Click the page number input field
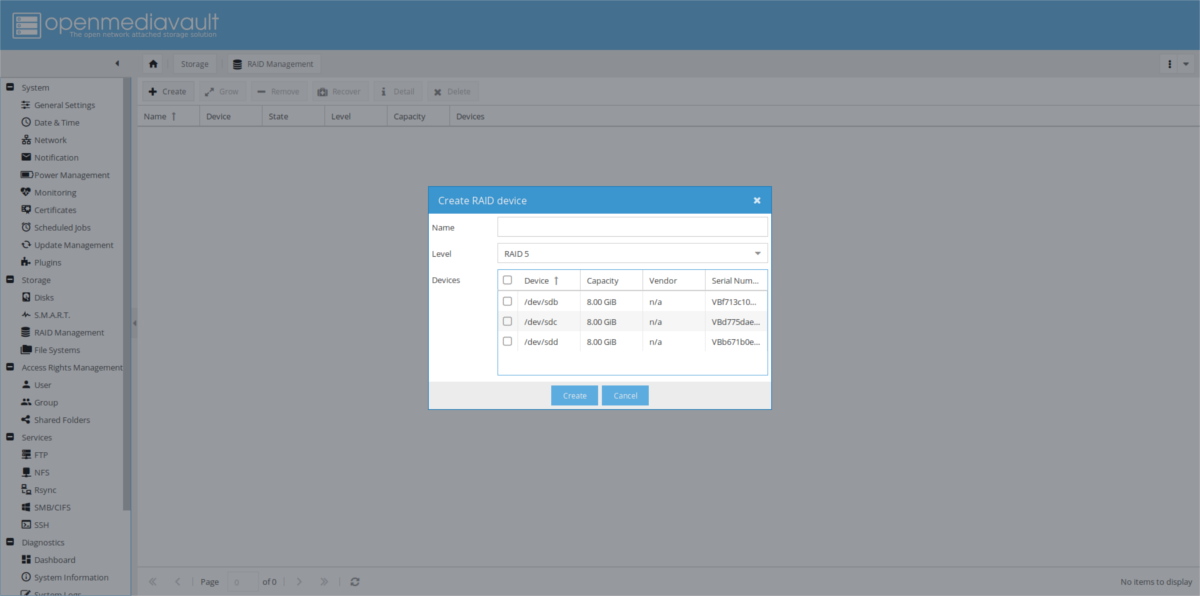 pyautogui.click(x=241, y=581)
